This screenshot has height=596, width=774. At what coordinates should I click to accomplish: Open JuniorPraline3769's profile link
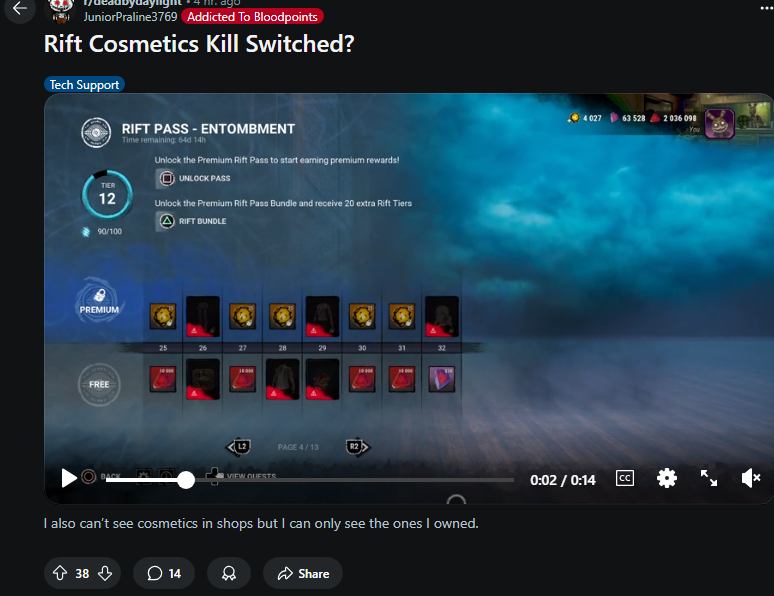click(130, 17)
